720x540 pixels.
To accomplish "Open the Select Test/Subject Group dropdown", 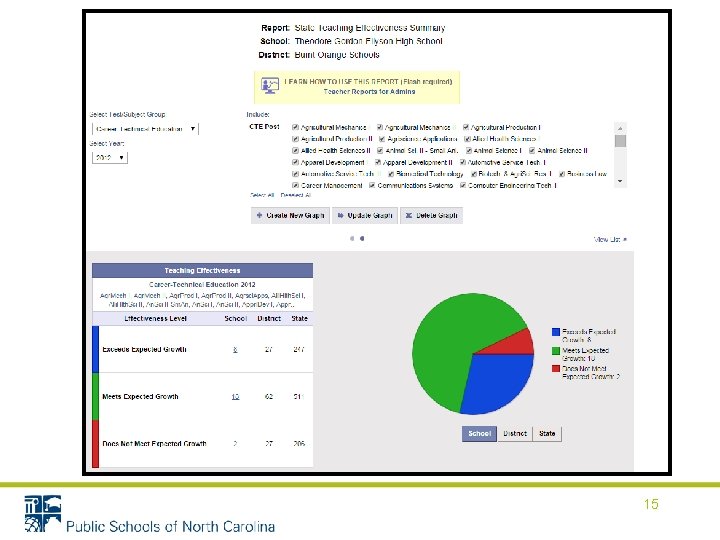I will tap(146, 129).
